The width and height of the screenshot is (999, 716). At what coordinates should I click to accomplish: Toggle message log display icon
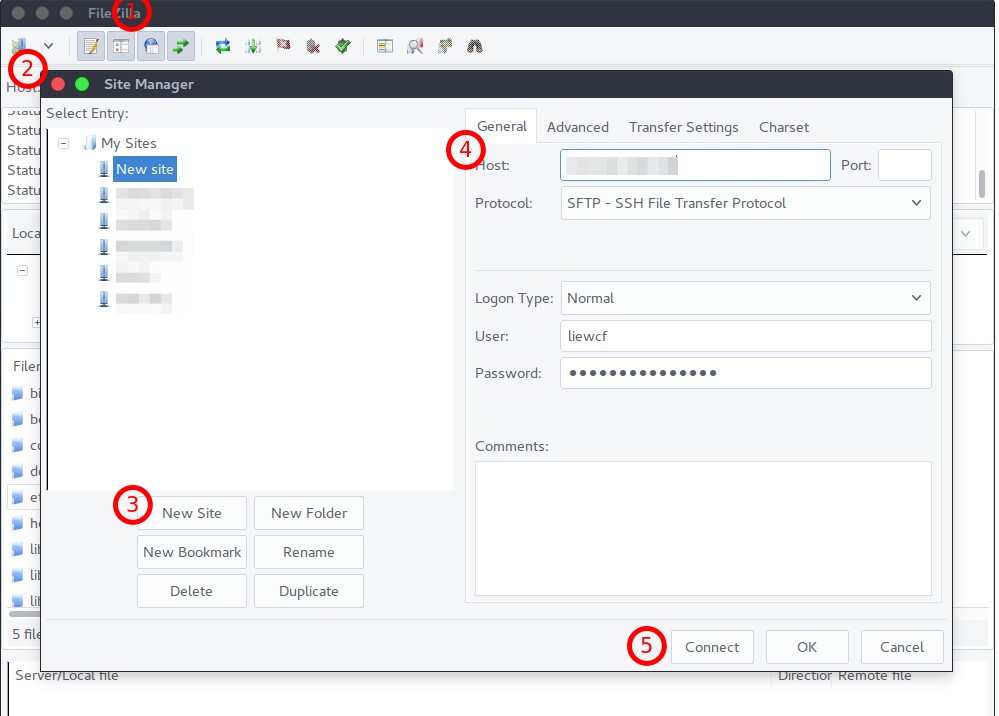(91, 46)
